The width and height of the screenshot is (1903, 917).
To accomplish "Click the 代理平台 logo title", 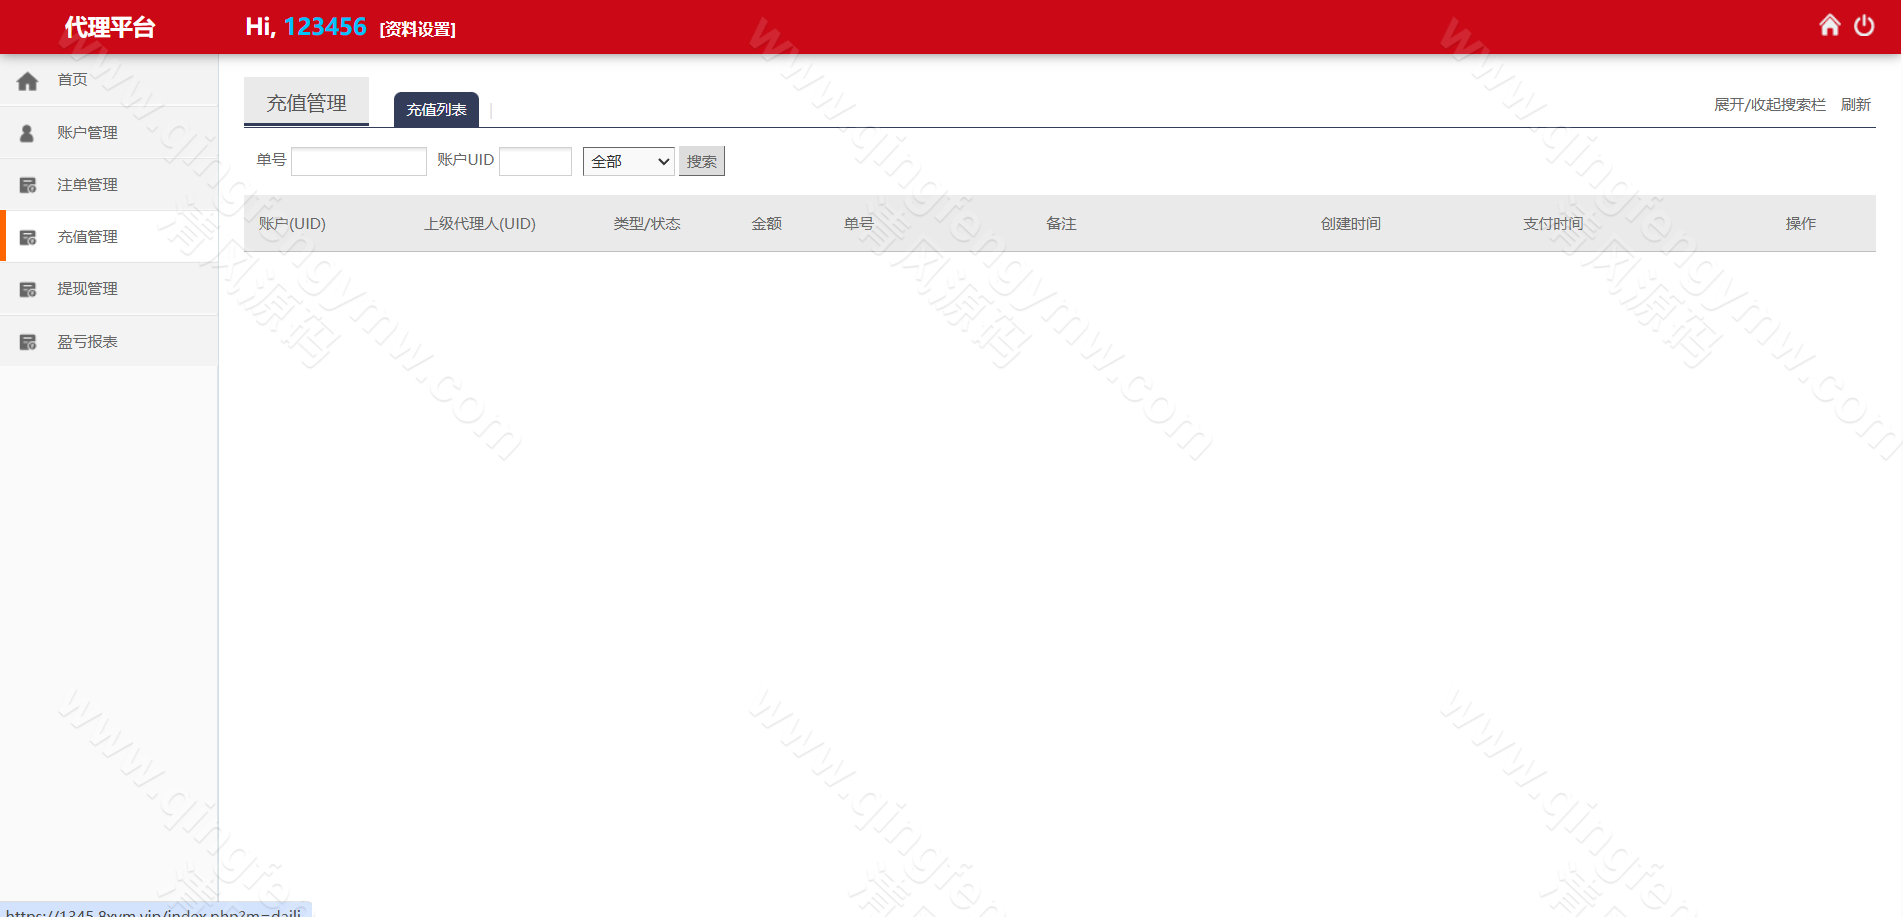I will point(110,27).
